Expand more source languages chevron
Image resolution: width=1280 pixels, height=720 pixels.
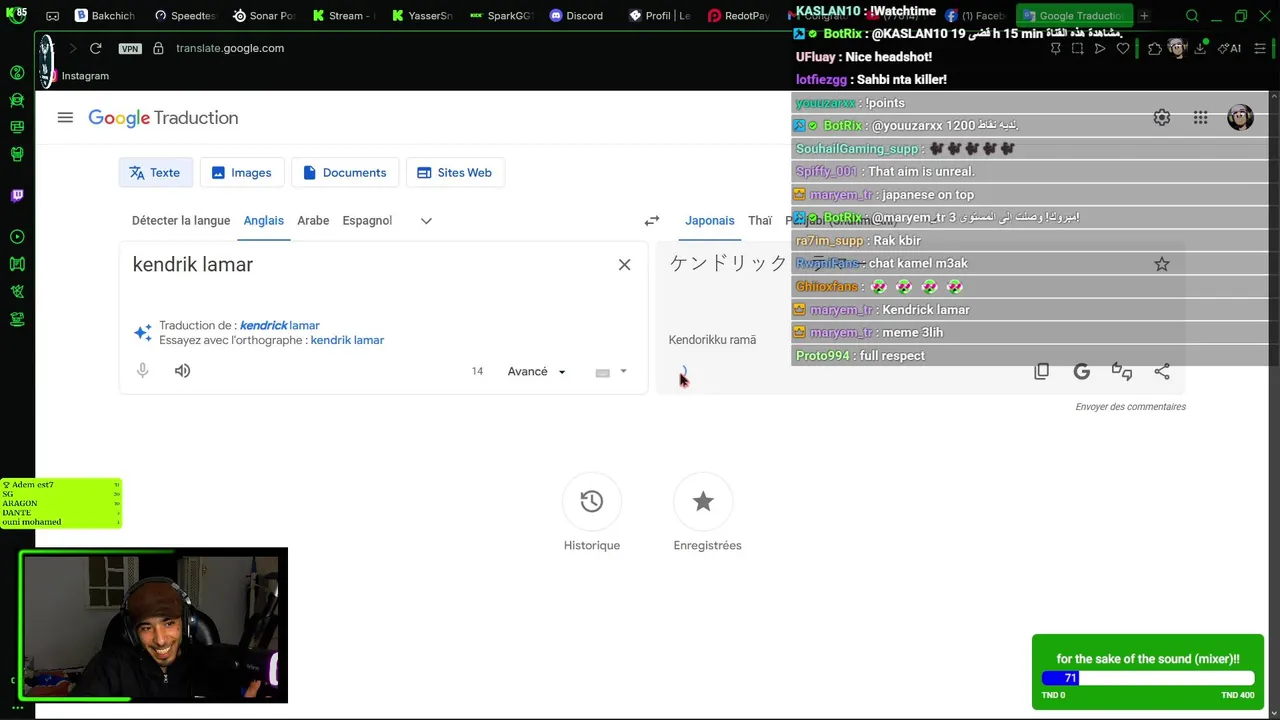pyautogui.click(x=426, y=221)
